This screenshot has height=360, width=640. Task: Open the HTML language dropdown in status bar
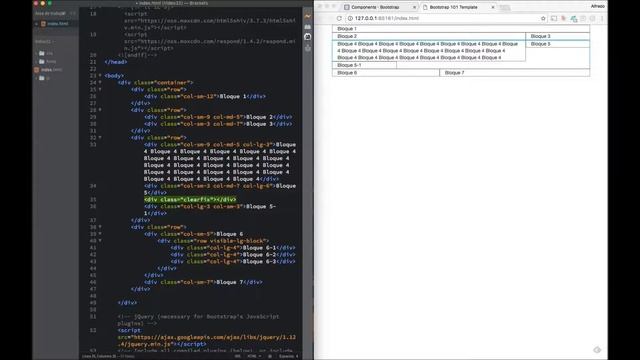[254, 356]
